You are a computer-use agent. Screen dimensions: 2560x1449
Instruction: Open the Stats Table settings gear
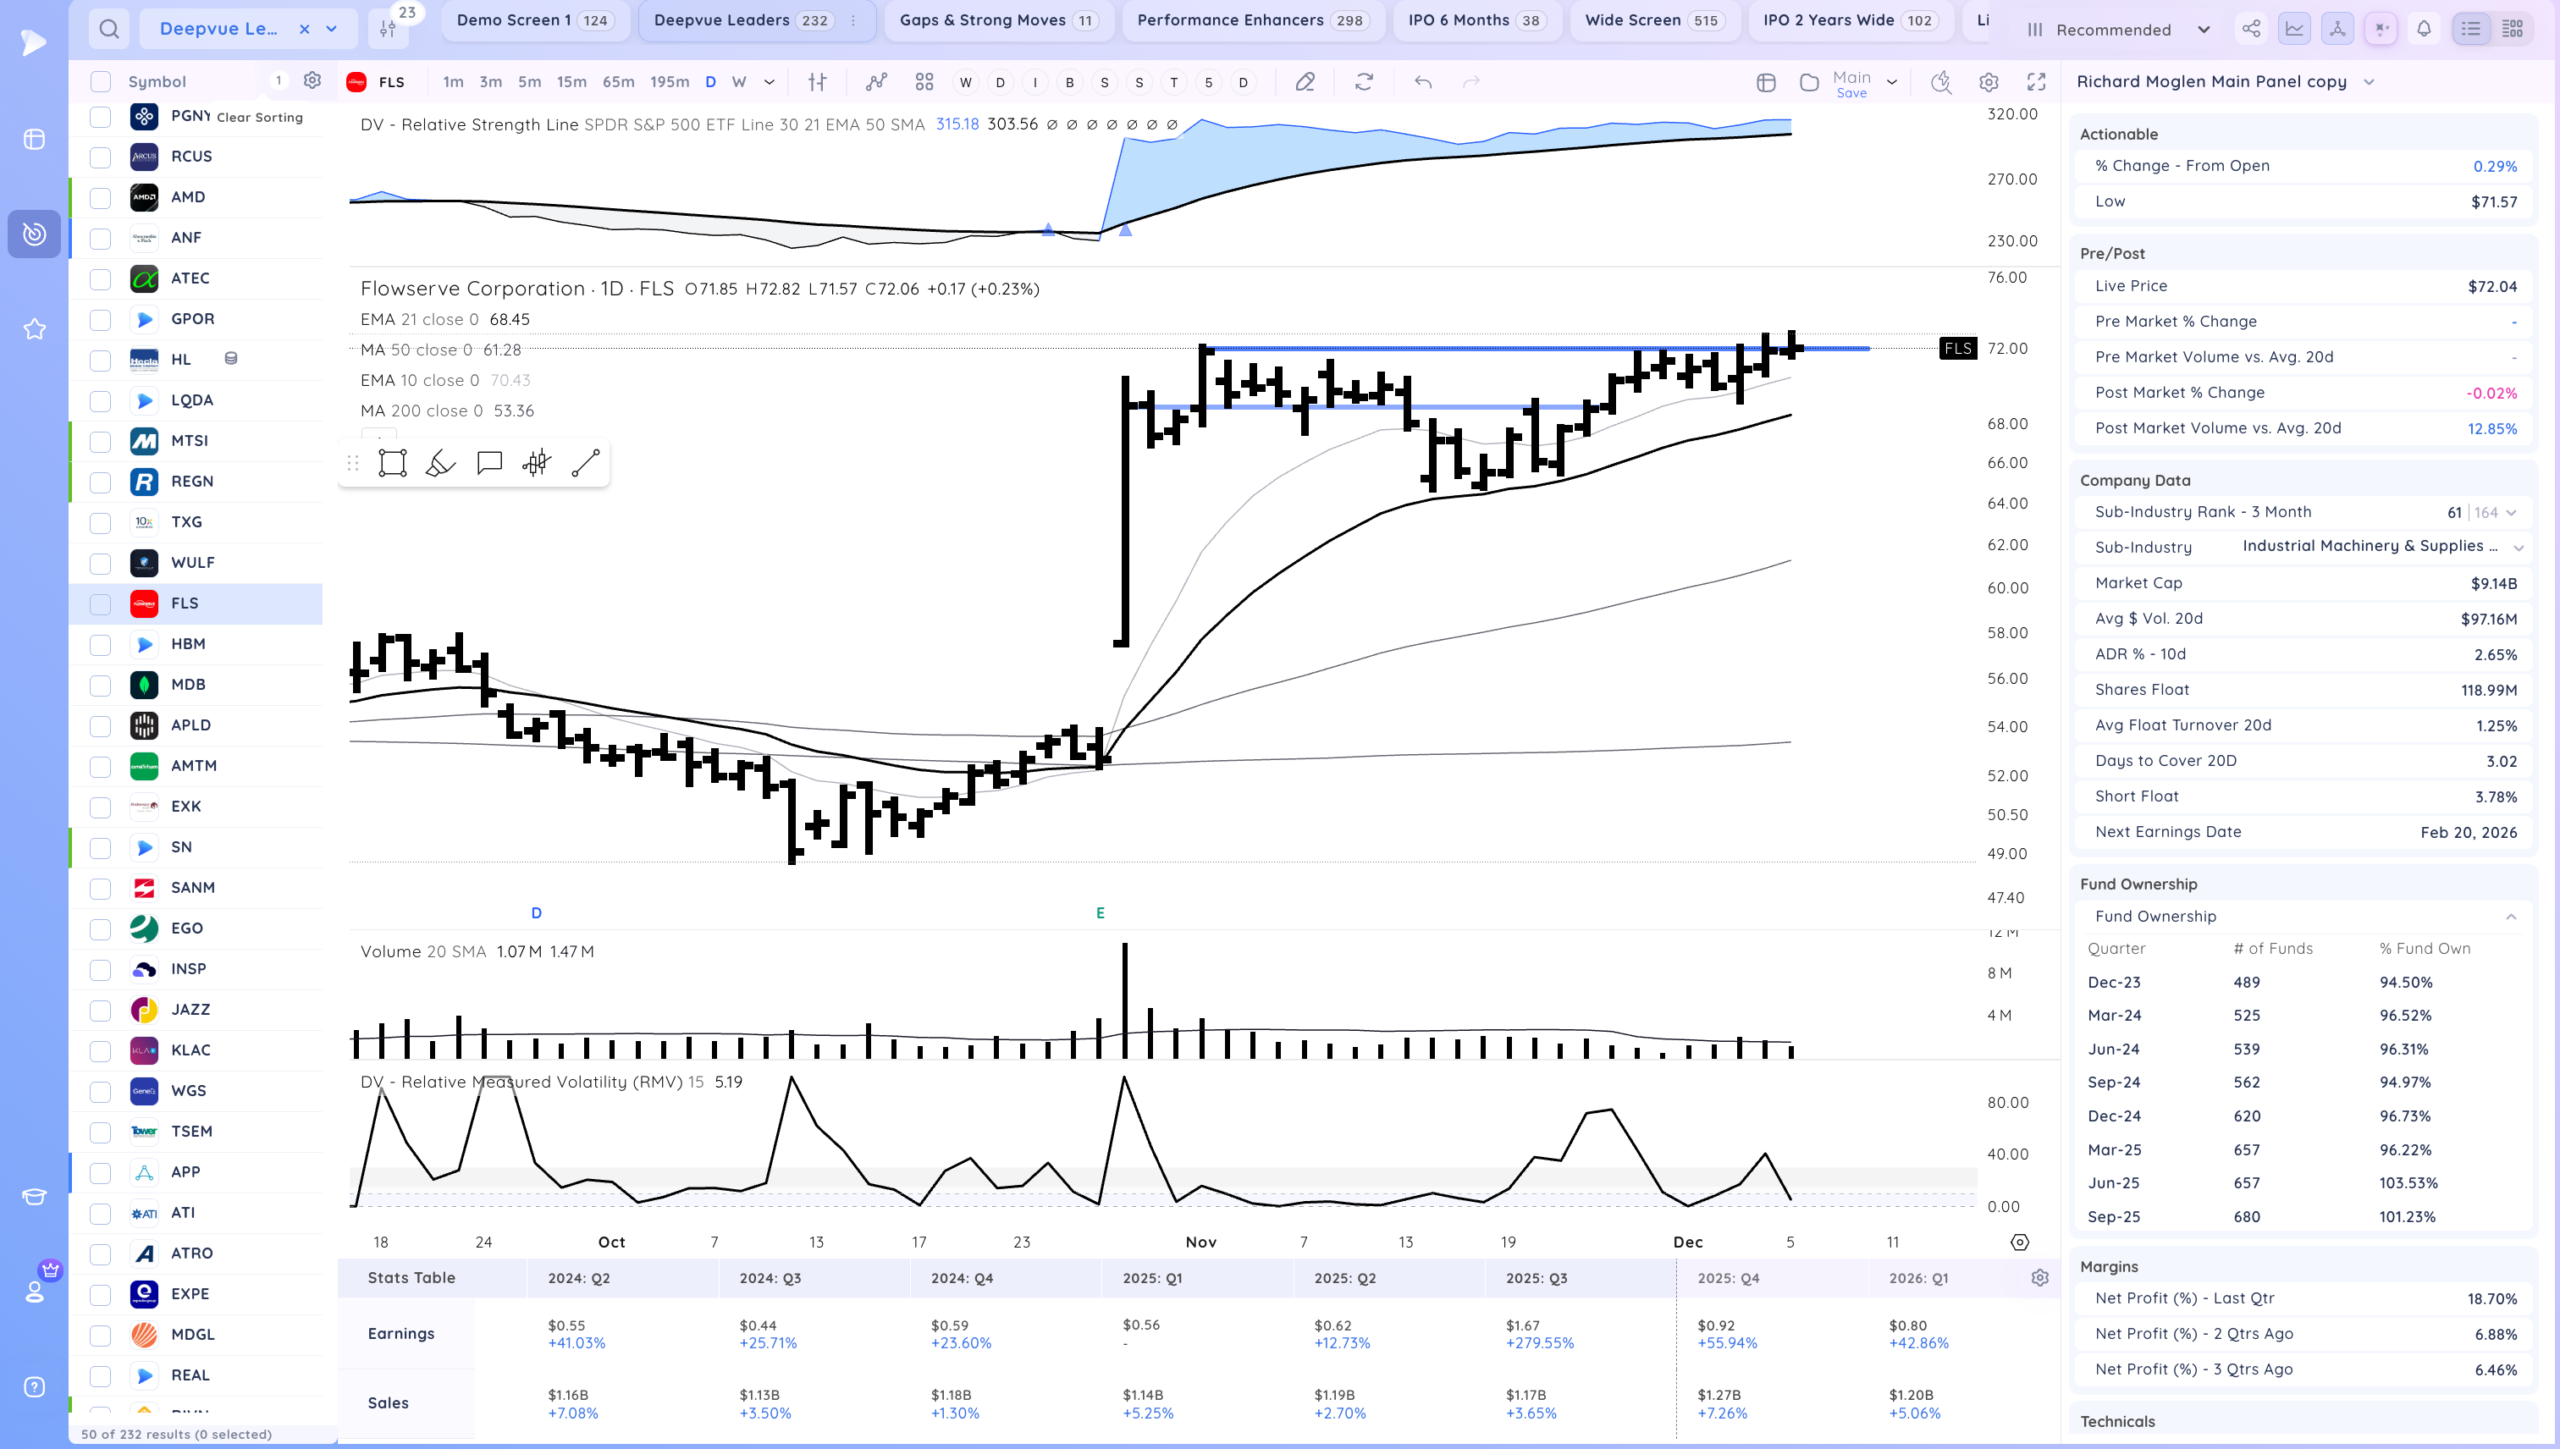tap(2040, 1278)
